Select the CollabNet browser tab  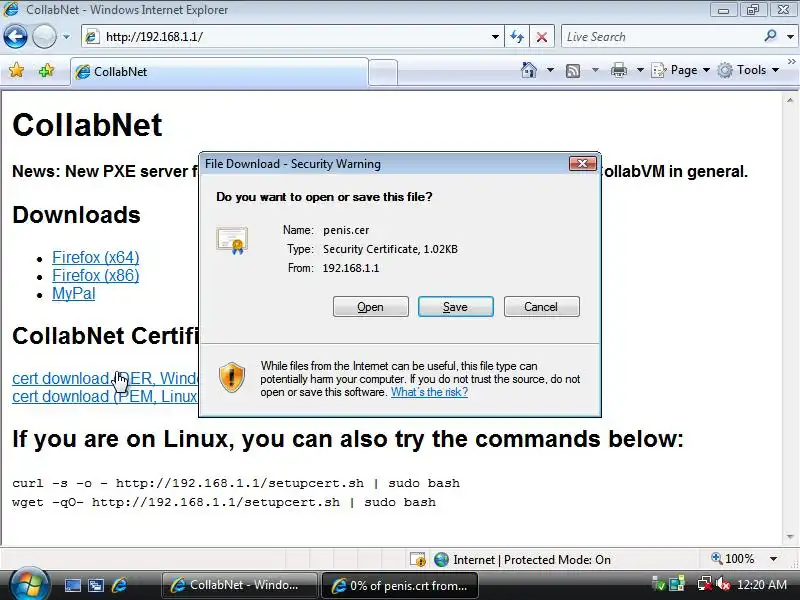(219, 72)
